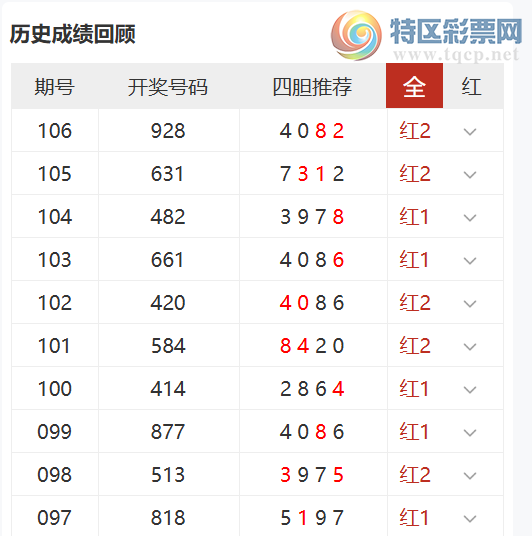
Task: Expand row 104 chevron
Action: tap(470, 218)
